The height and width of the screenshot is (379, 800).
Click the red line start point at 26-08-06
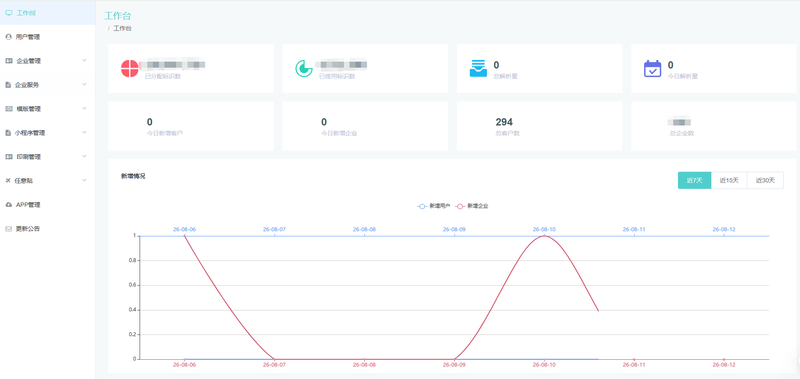tap(184, 236)
